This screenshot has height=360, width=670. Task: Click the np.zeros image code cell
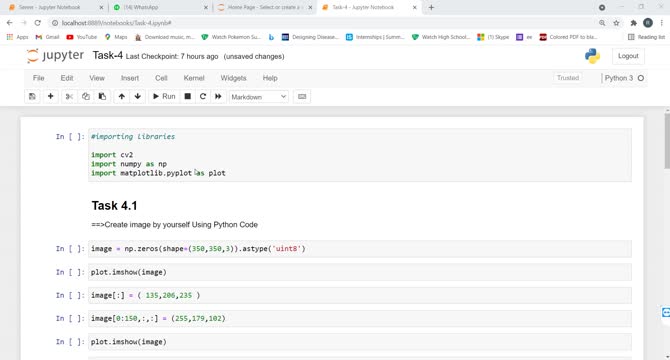[x=359, y=249]
